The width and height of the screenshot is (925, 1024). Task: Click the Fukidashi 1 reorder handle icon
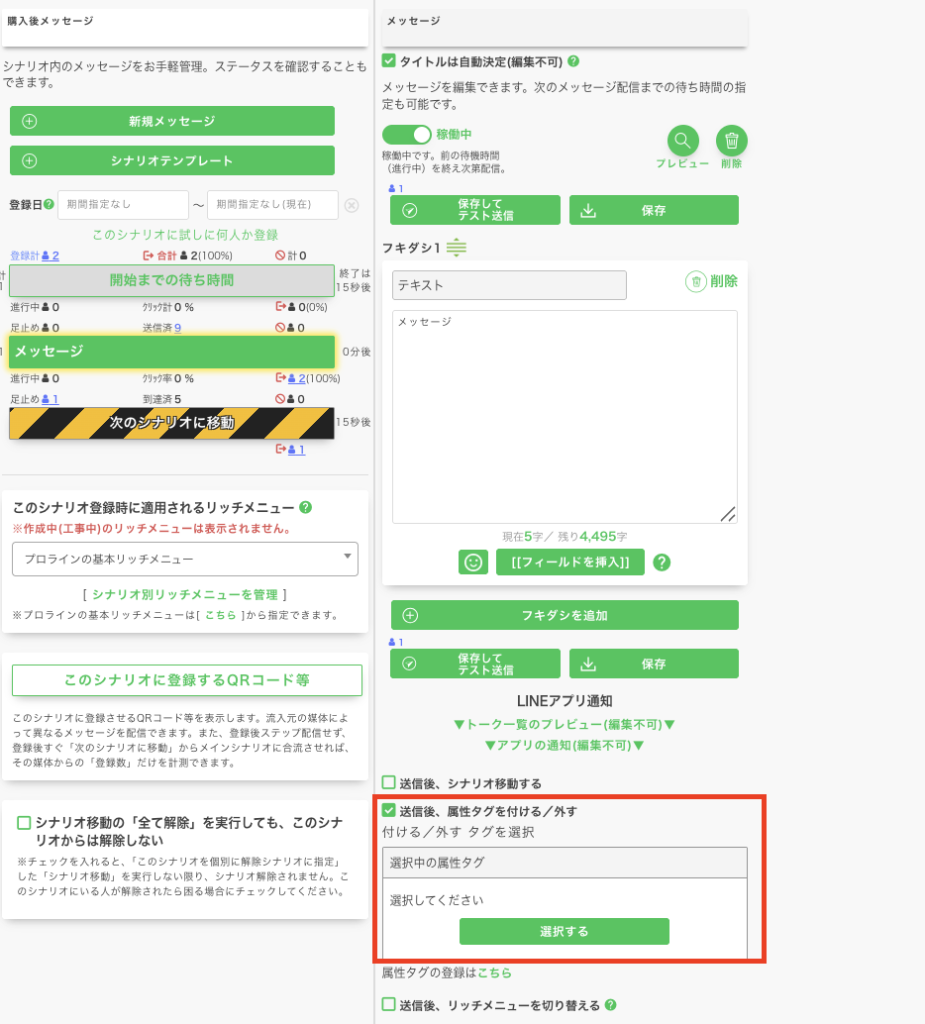coord(456,247)
